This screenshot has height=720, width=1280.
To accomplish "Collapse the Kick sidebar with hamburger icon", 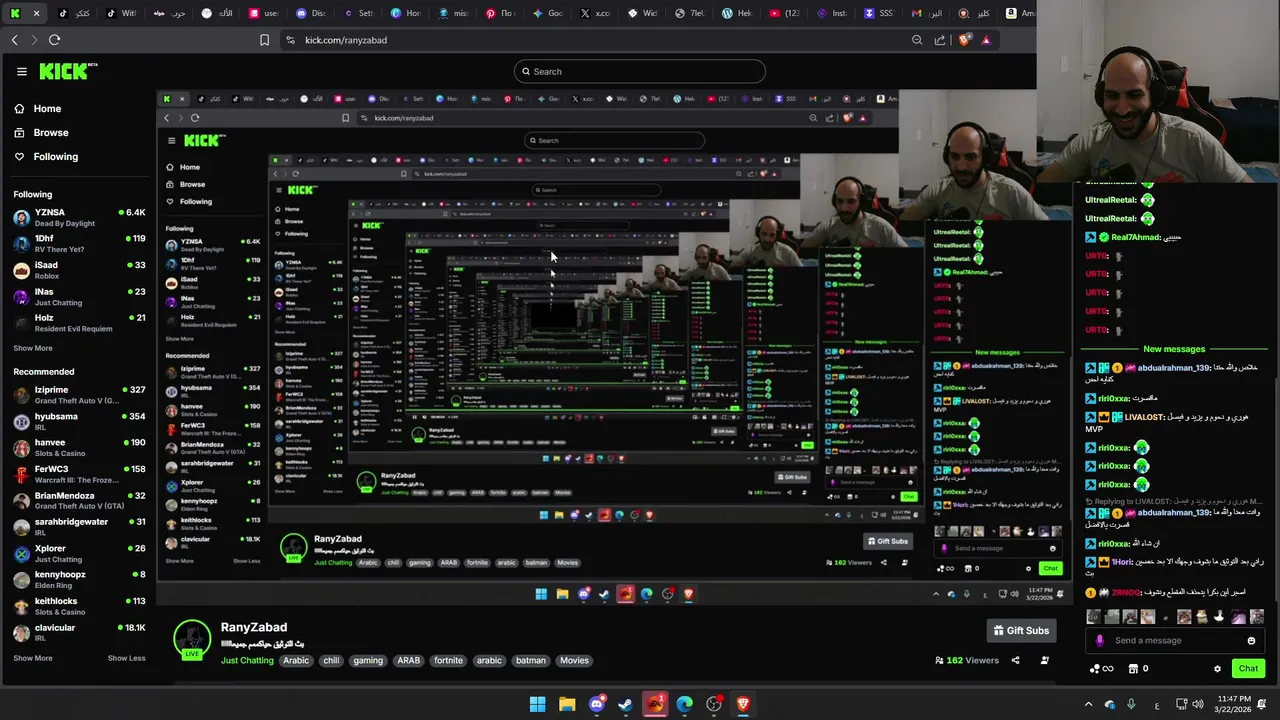I will pyautogui.click(x=21, y=71).
